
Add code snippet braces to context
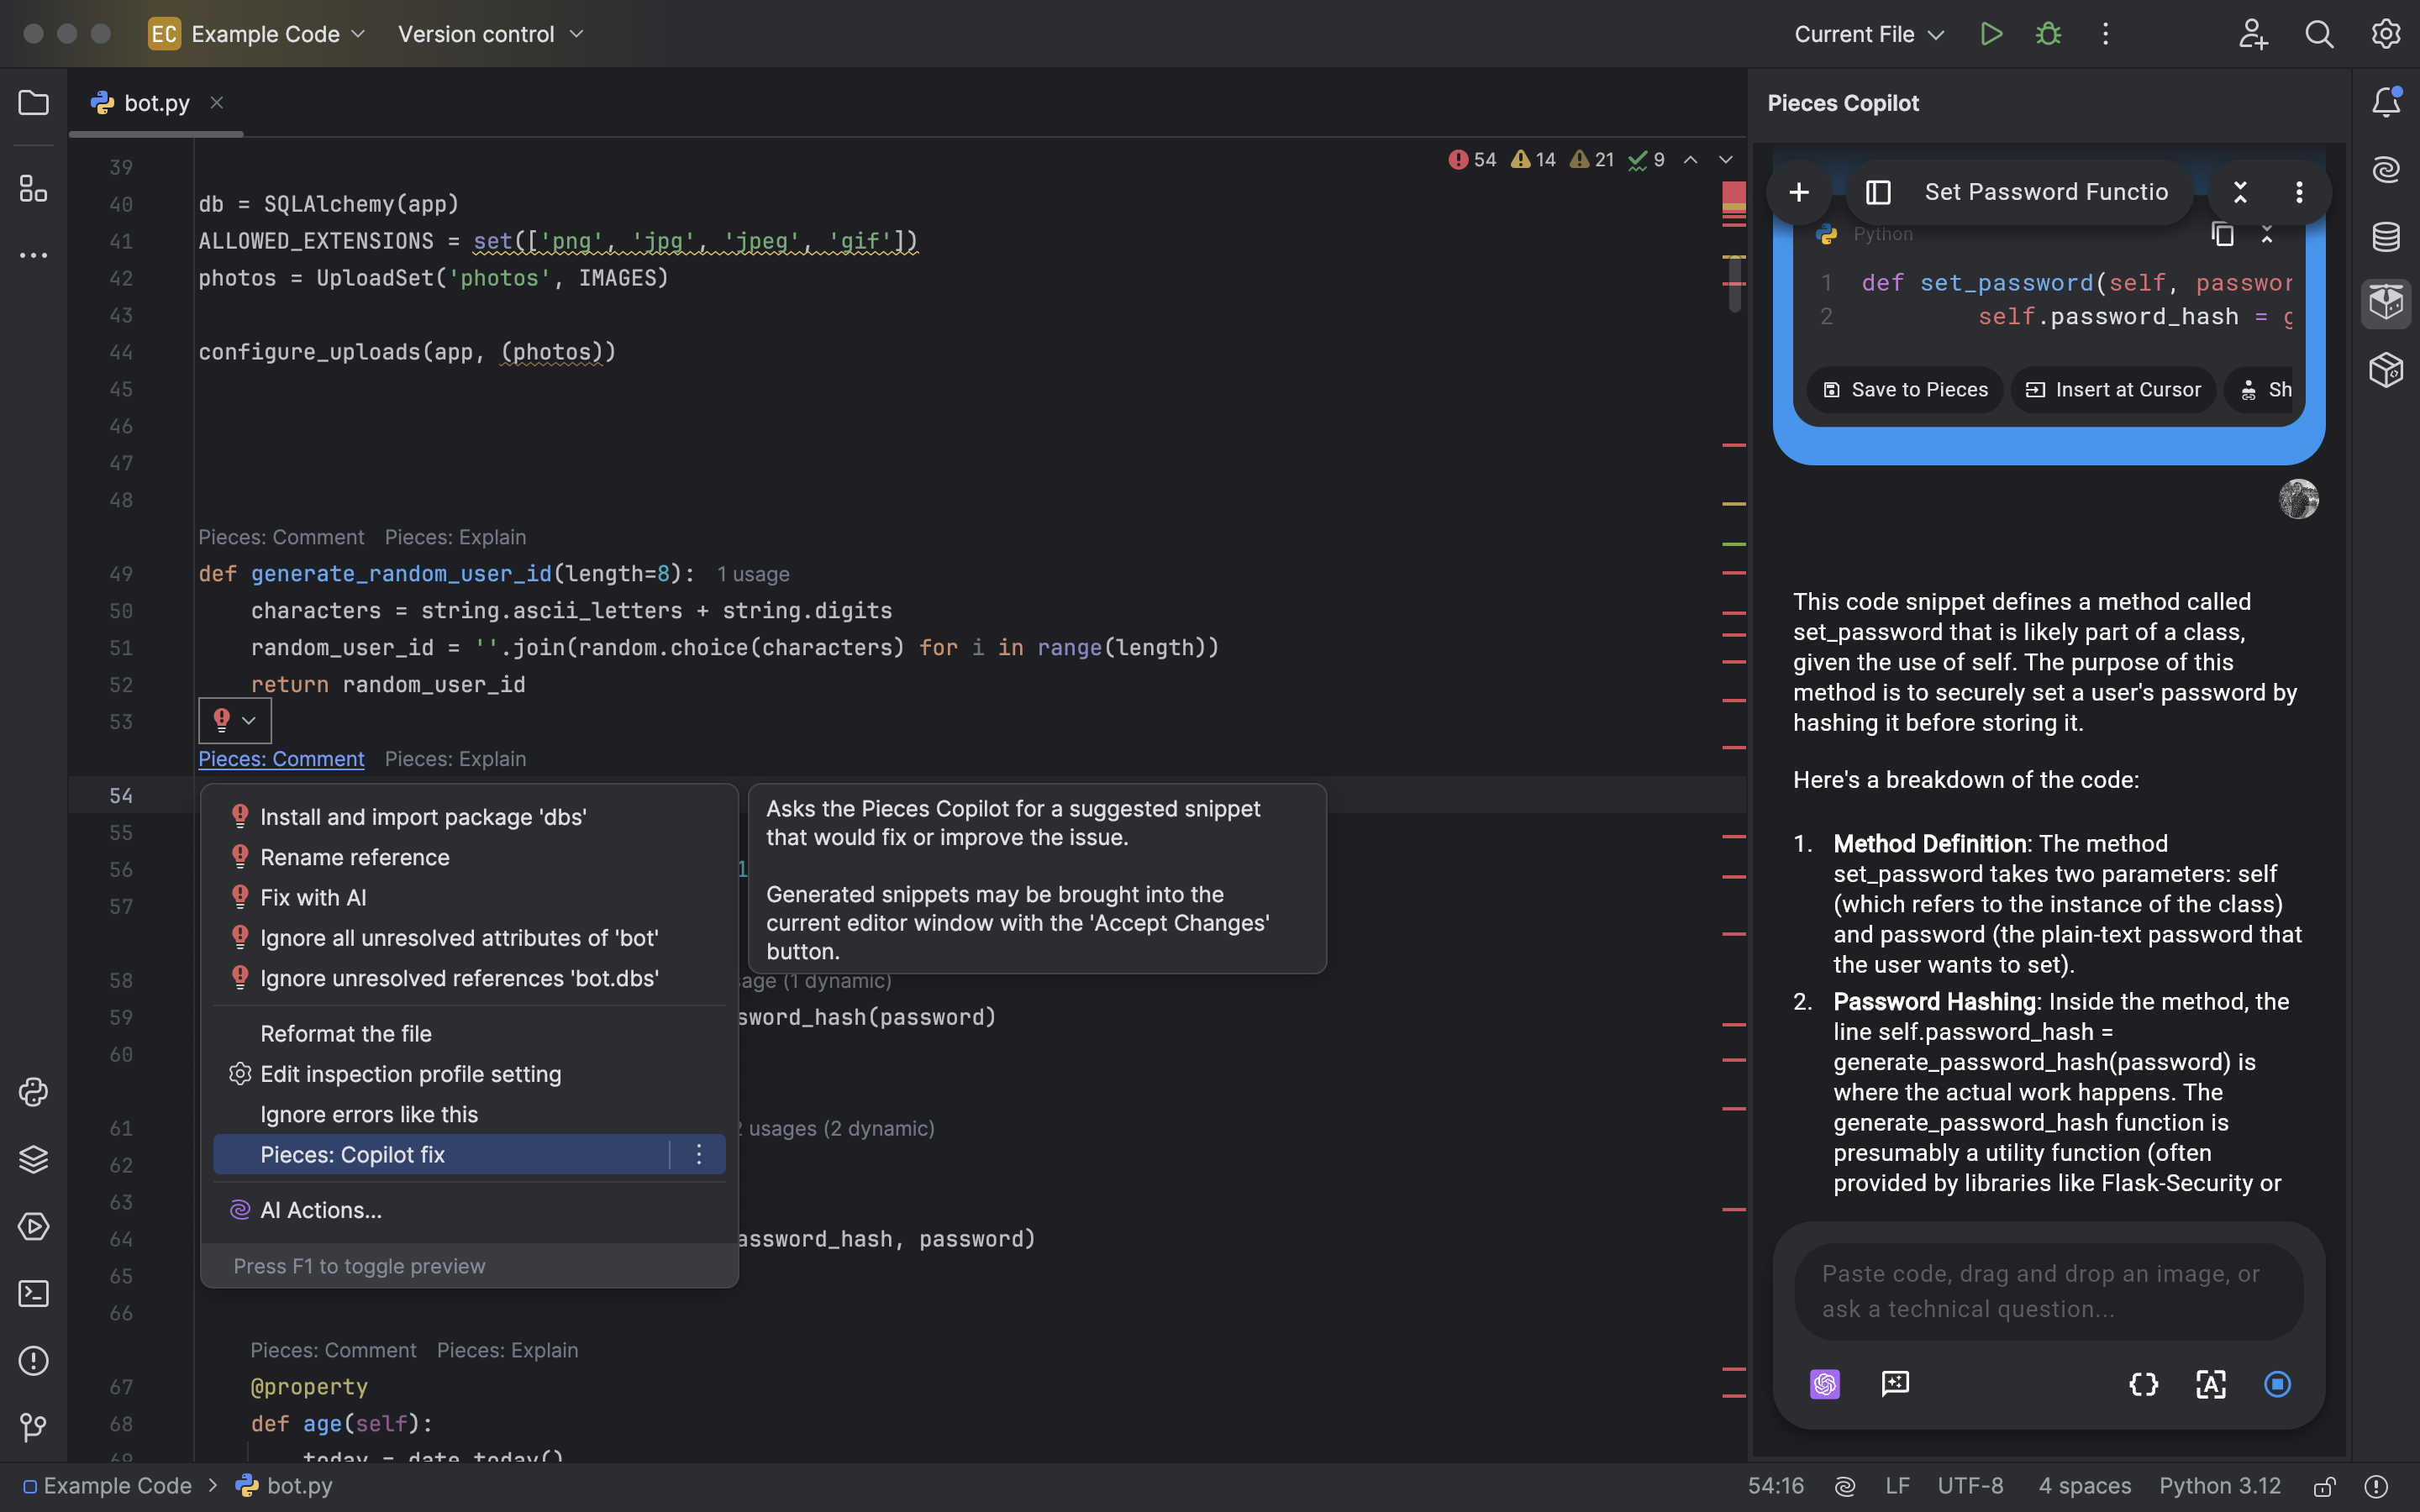pyautogui.click(x=2143, y=1384)
